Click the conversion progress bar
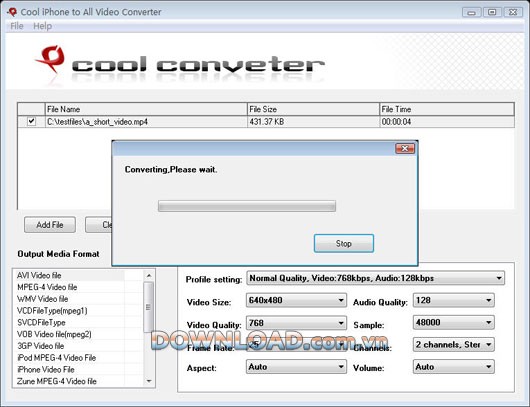Screen dimensions: 530x407 click(x=247, y=206)
